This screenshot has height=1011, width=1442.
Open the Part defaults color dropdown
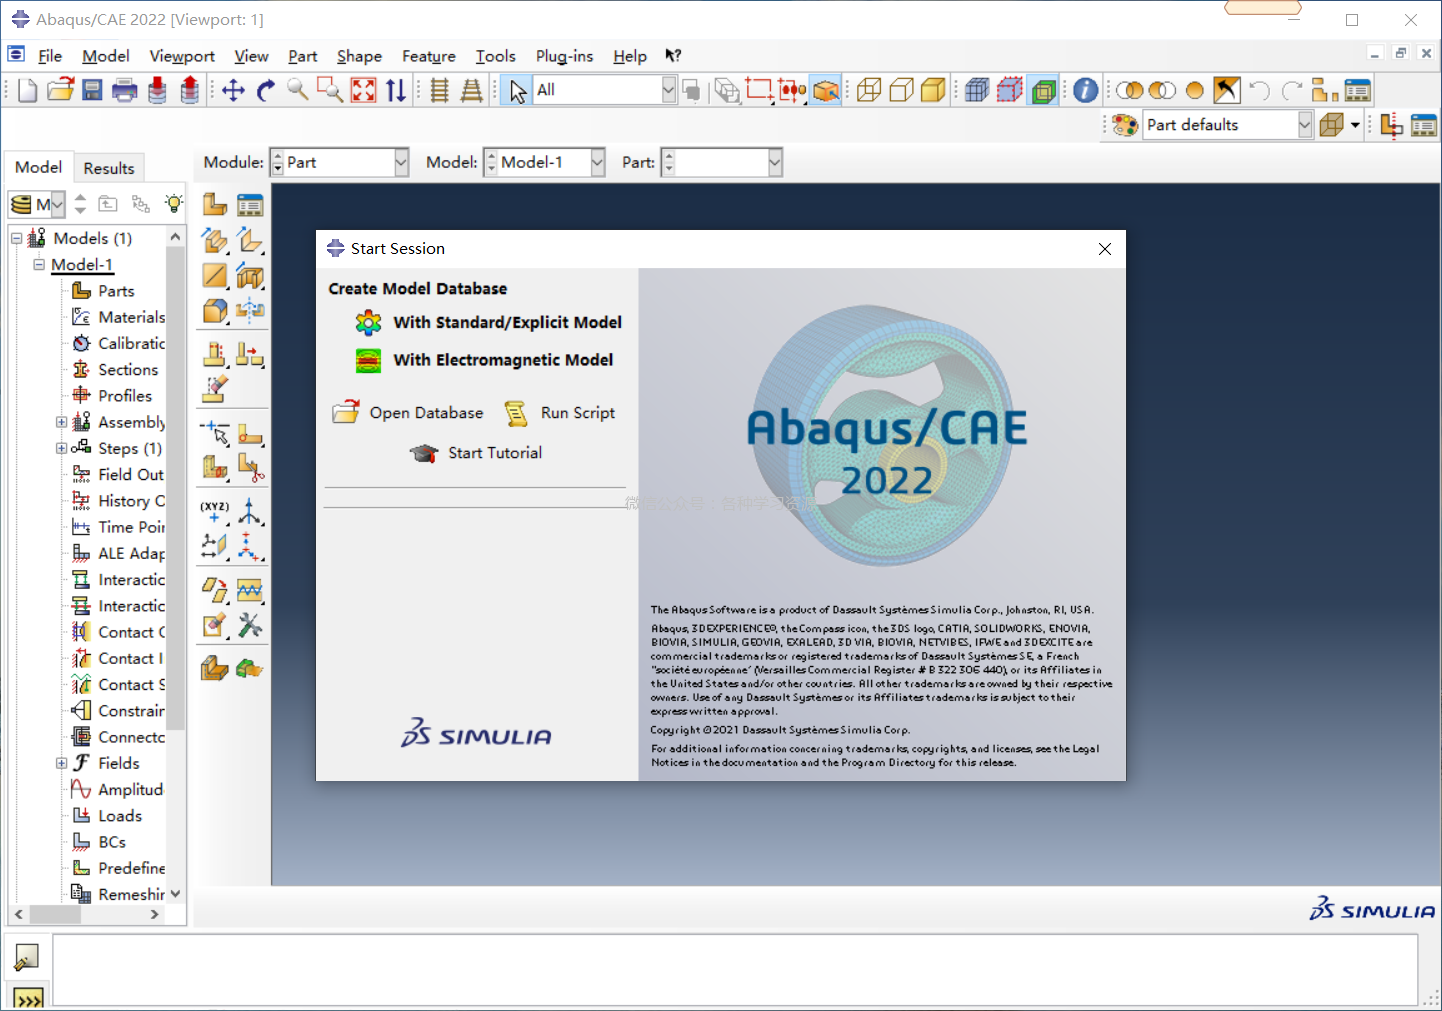(x=1304, y=125)
